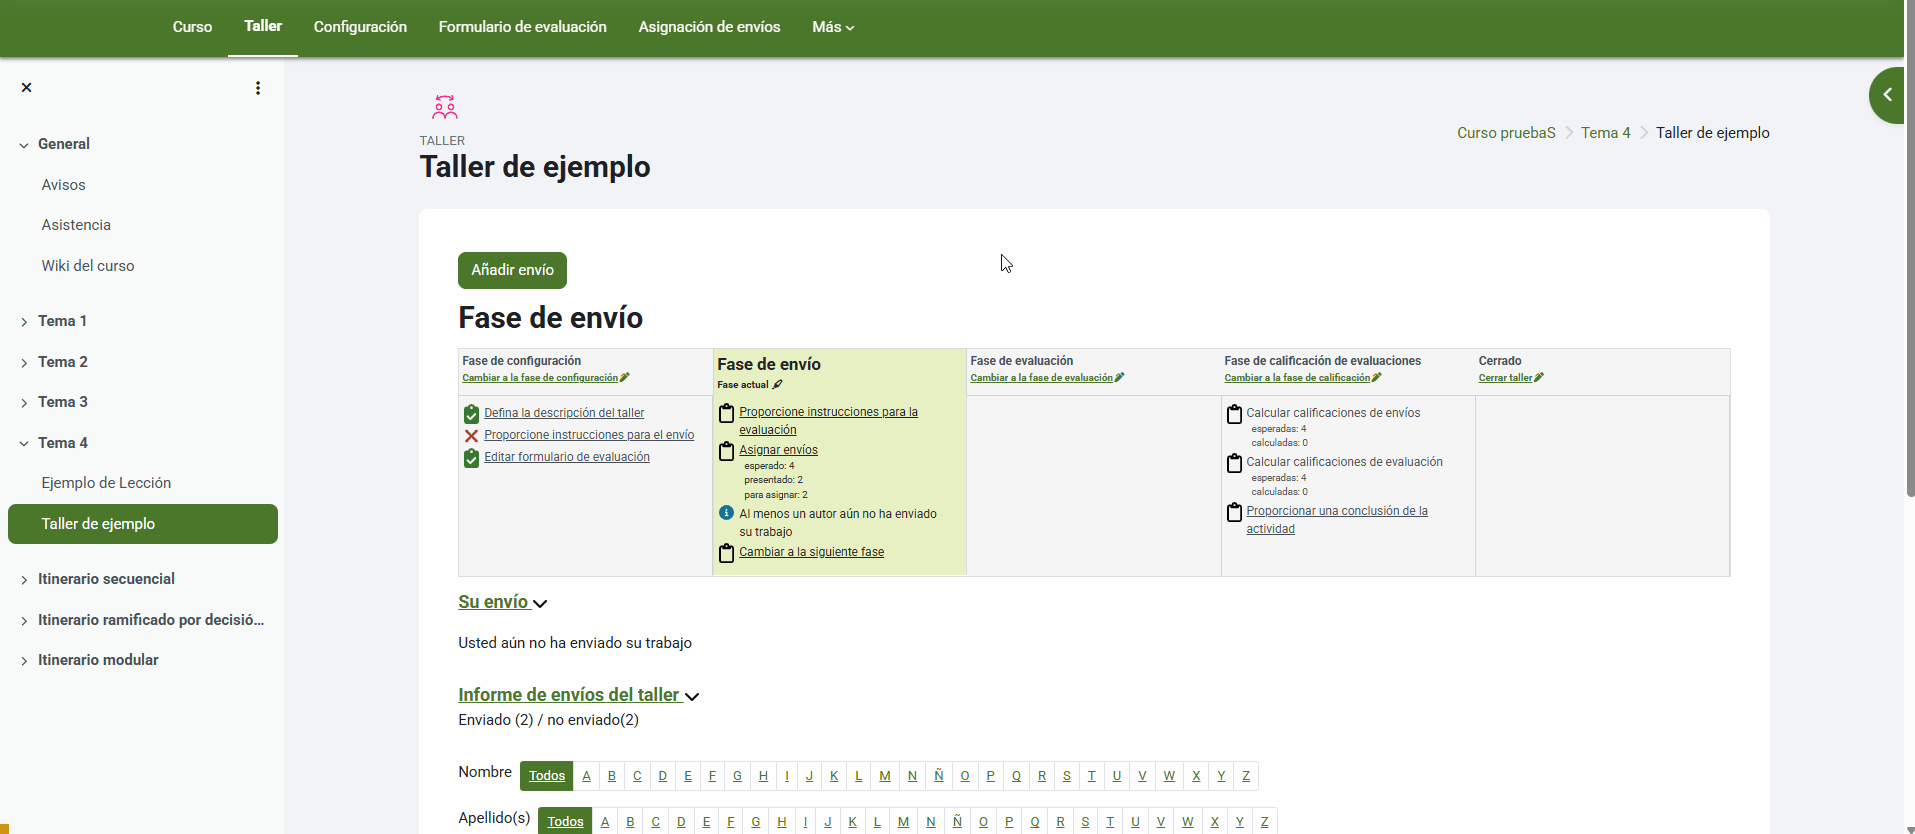Expand Tema 2 in the course index

[24, 363]
